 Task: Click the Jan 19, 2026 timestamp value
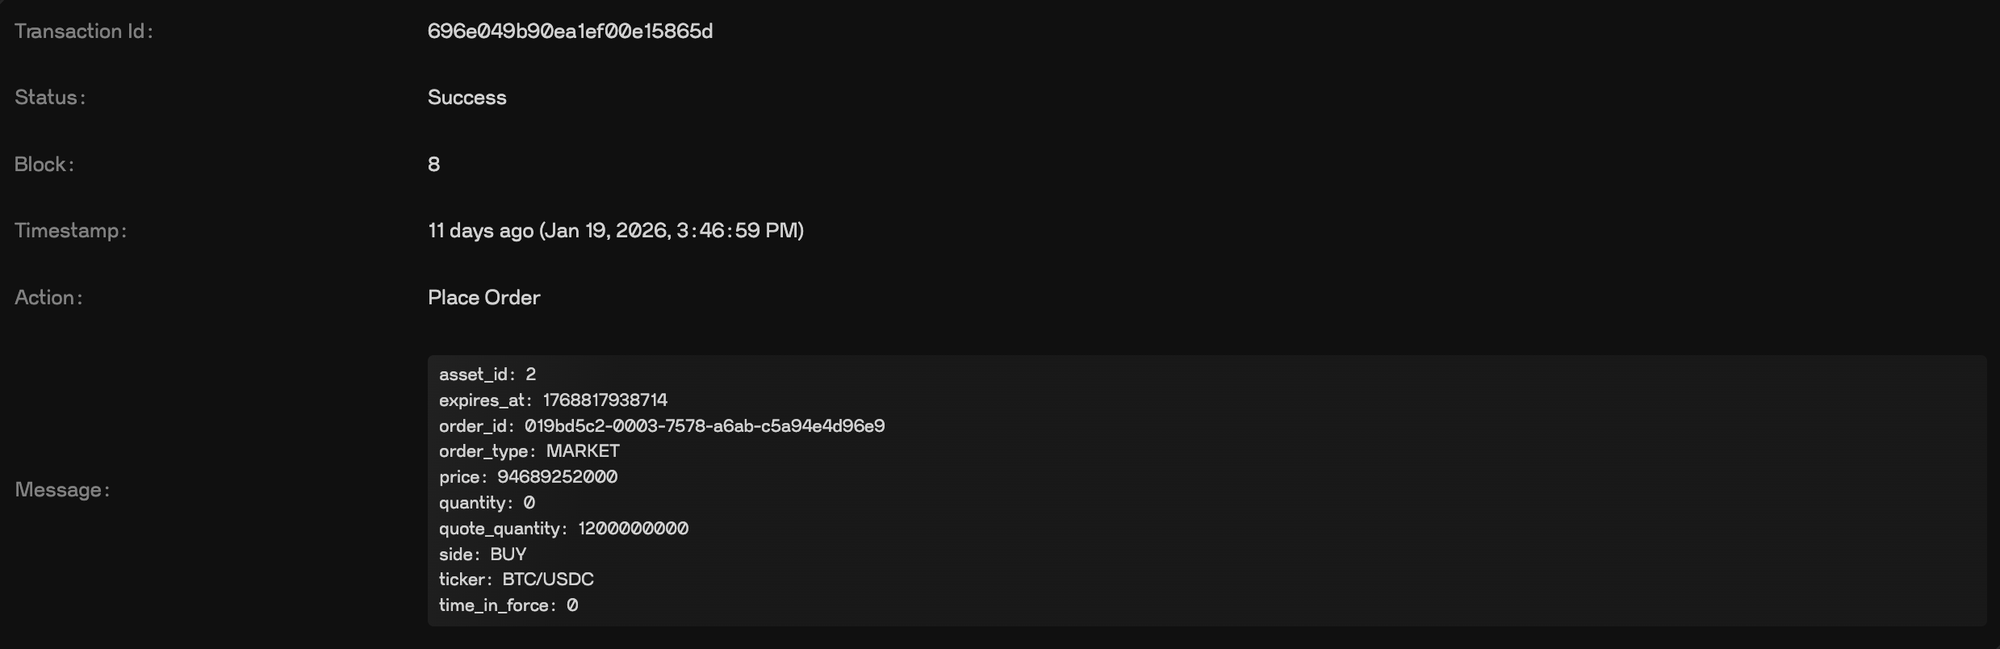pos(615,230)
